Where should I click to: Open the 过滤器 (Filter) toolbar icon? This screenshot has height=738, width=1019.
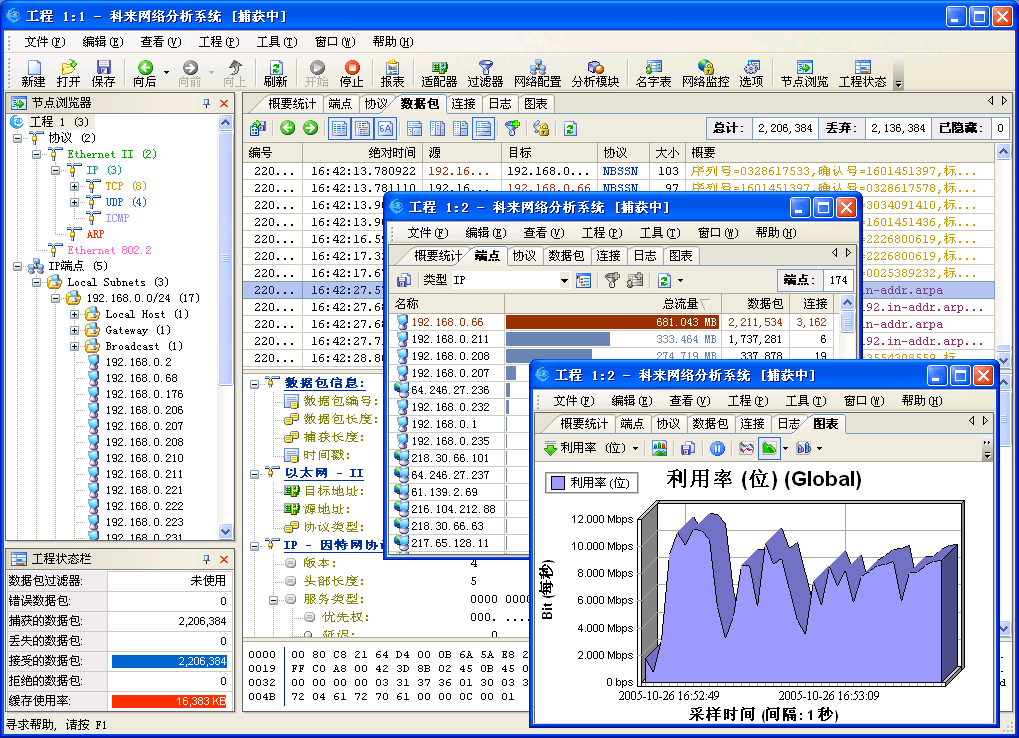point(485,73)
